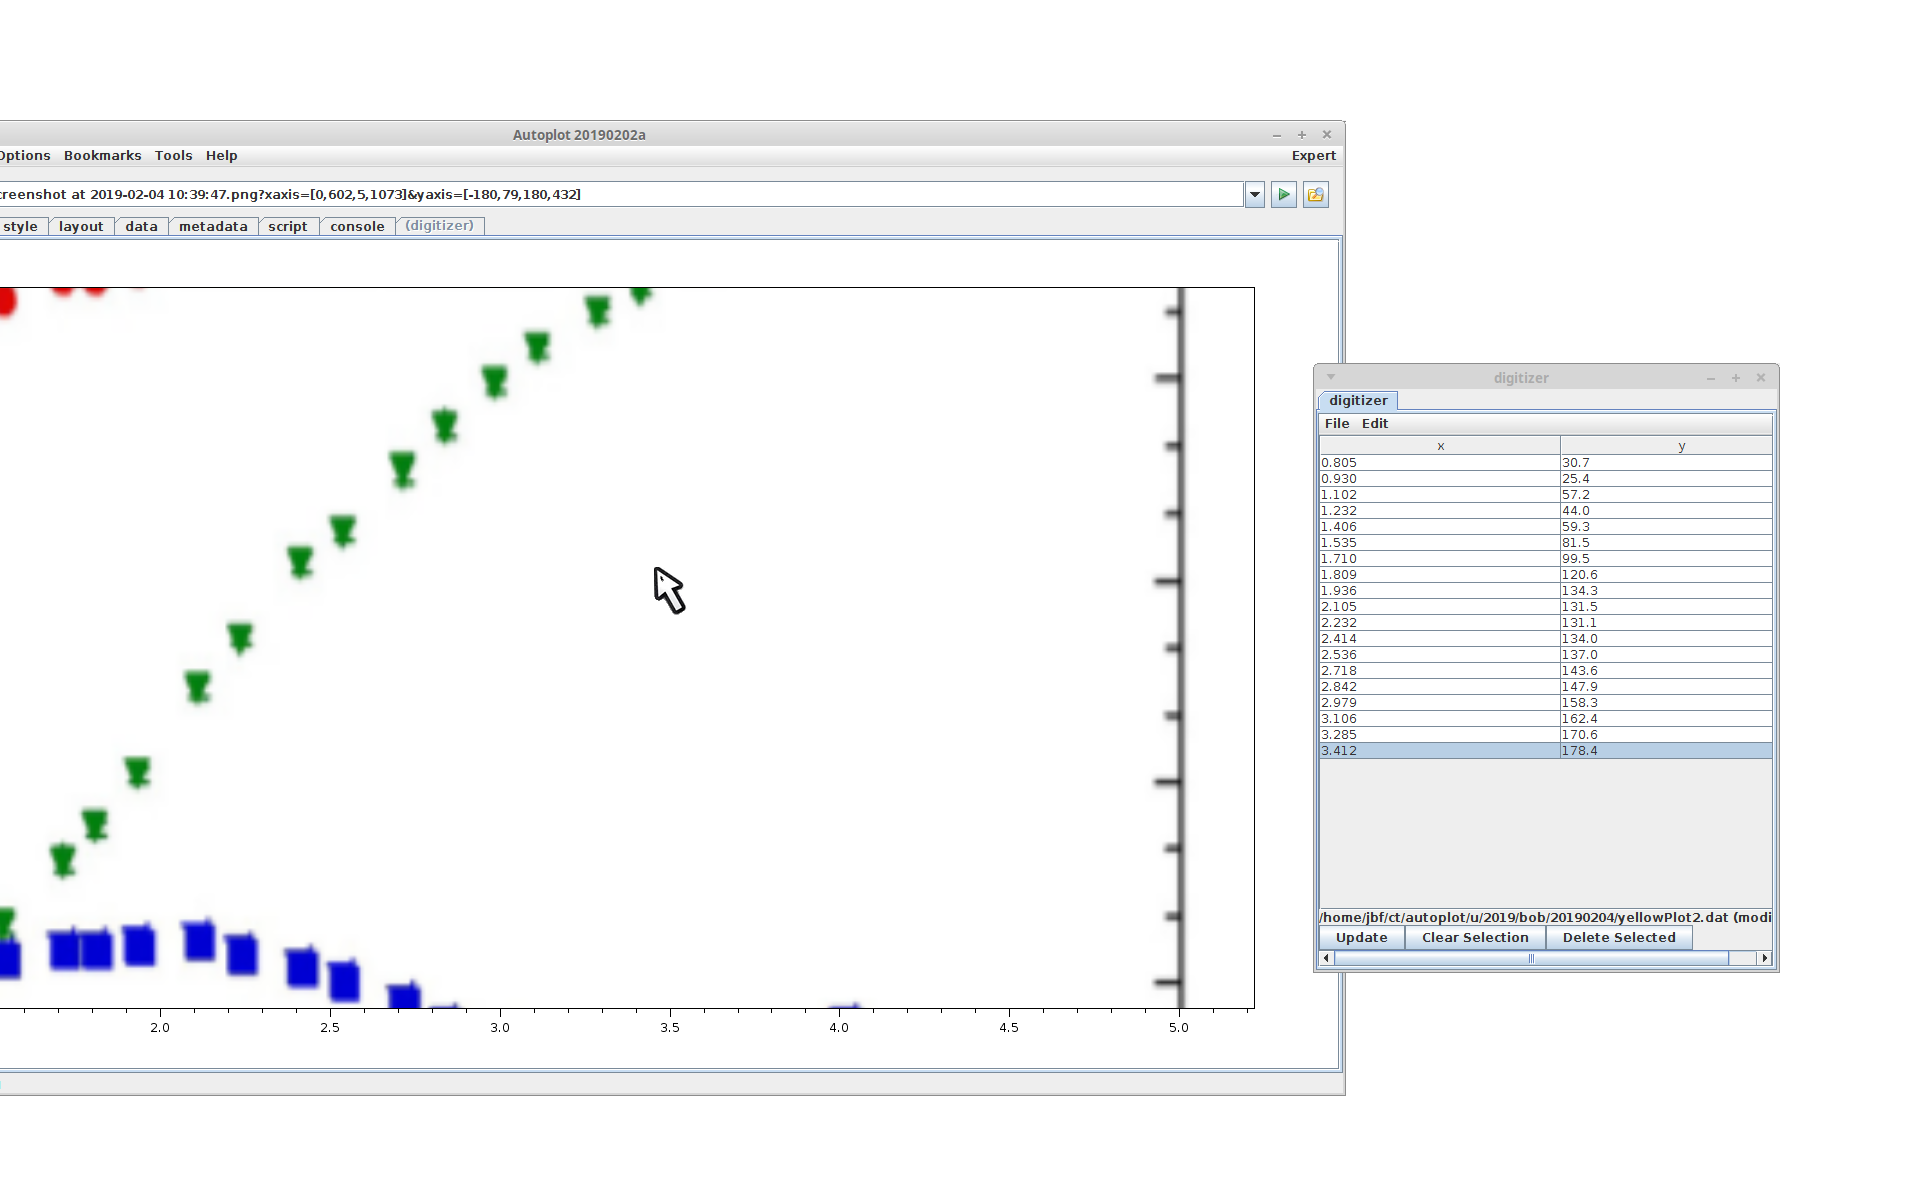
Task: Select the table row with x 1.232
Action: (x=1546, y=511)
